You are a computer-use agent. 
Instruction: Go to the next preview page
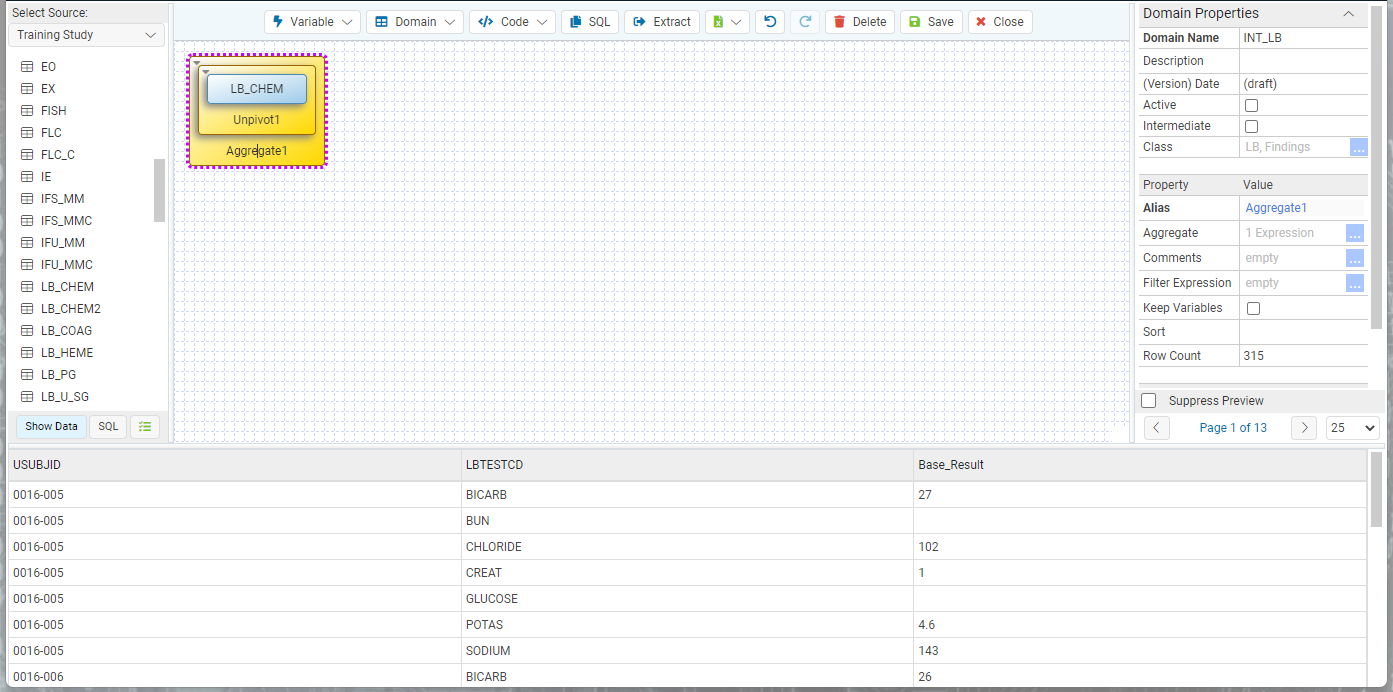[1303, 428]
